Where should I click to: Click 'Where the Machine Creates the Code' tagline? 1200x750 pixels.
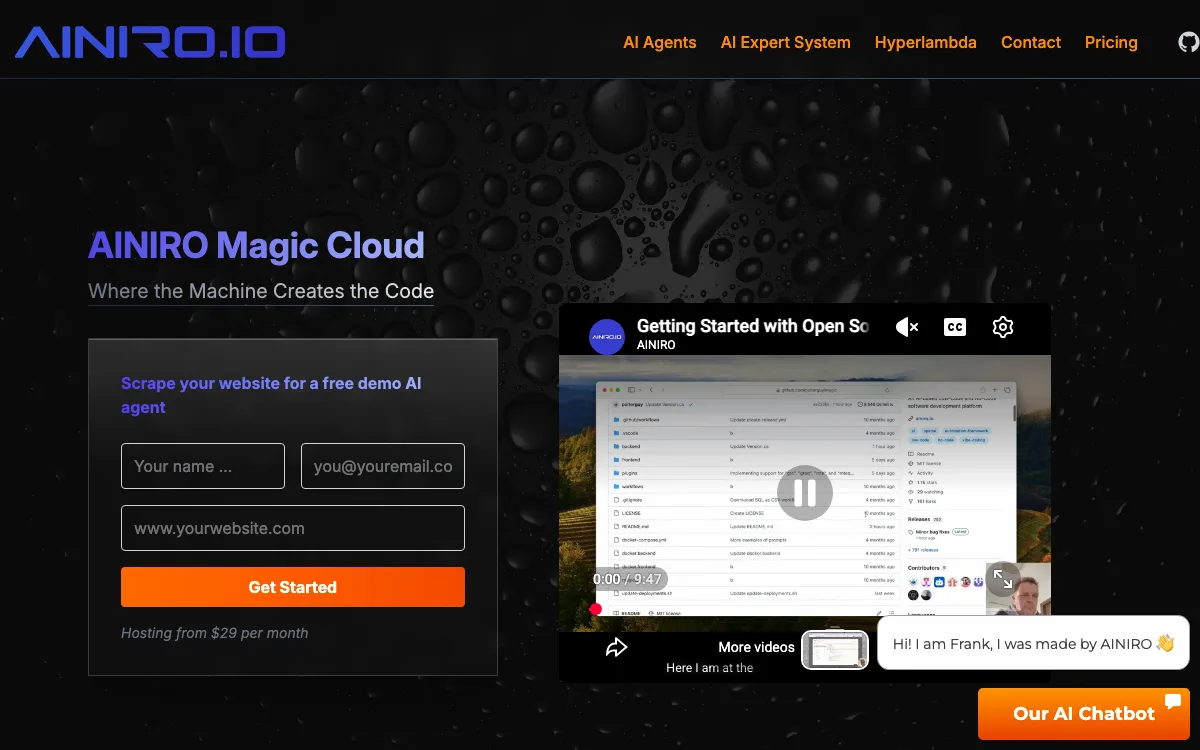[261, 291]
